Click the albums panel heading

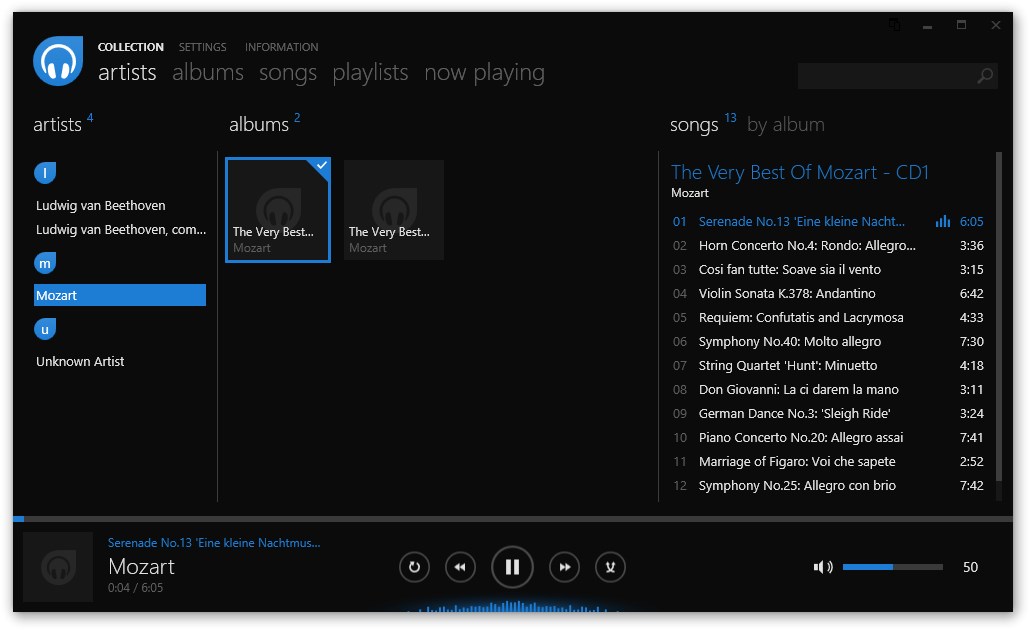click(259, 124)
